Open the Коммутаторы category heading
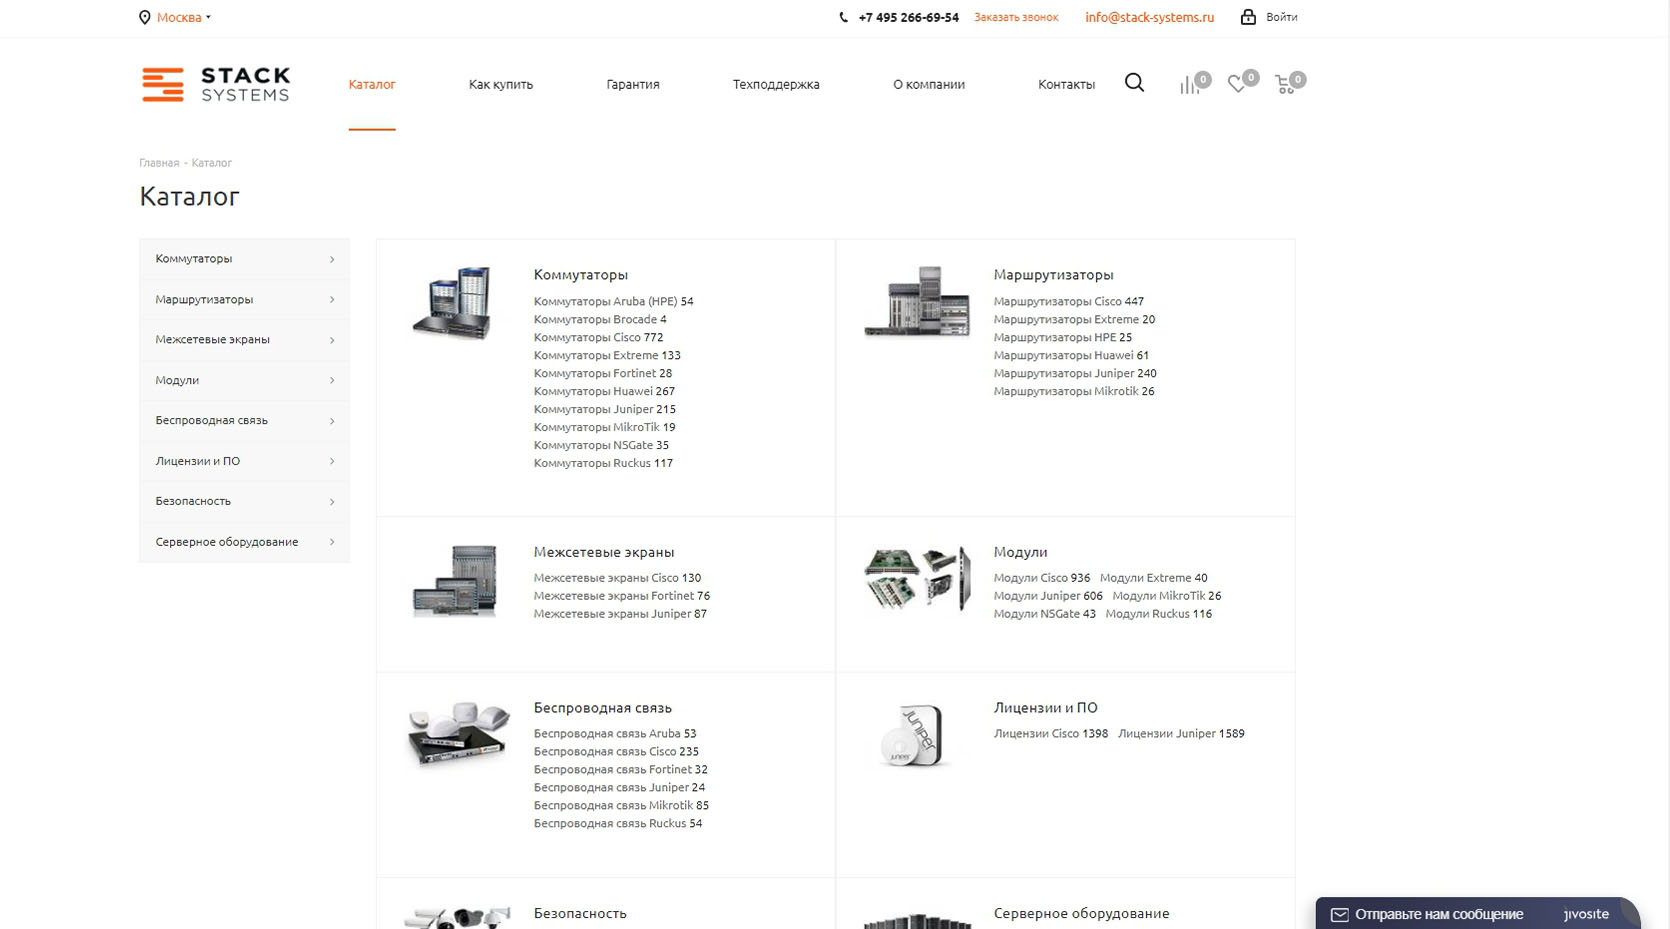Image resolution: width=1670 pixels, height=929 pixels. 581,274
